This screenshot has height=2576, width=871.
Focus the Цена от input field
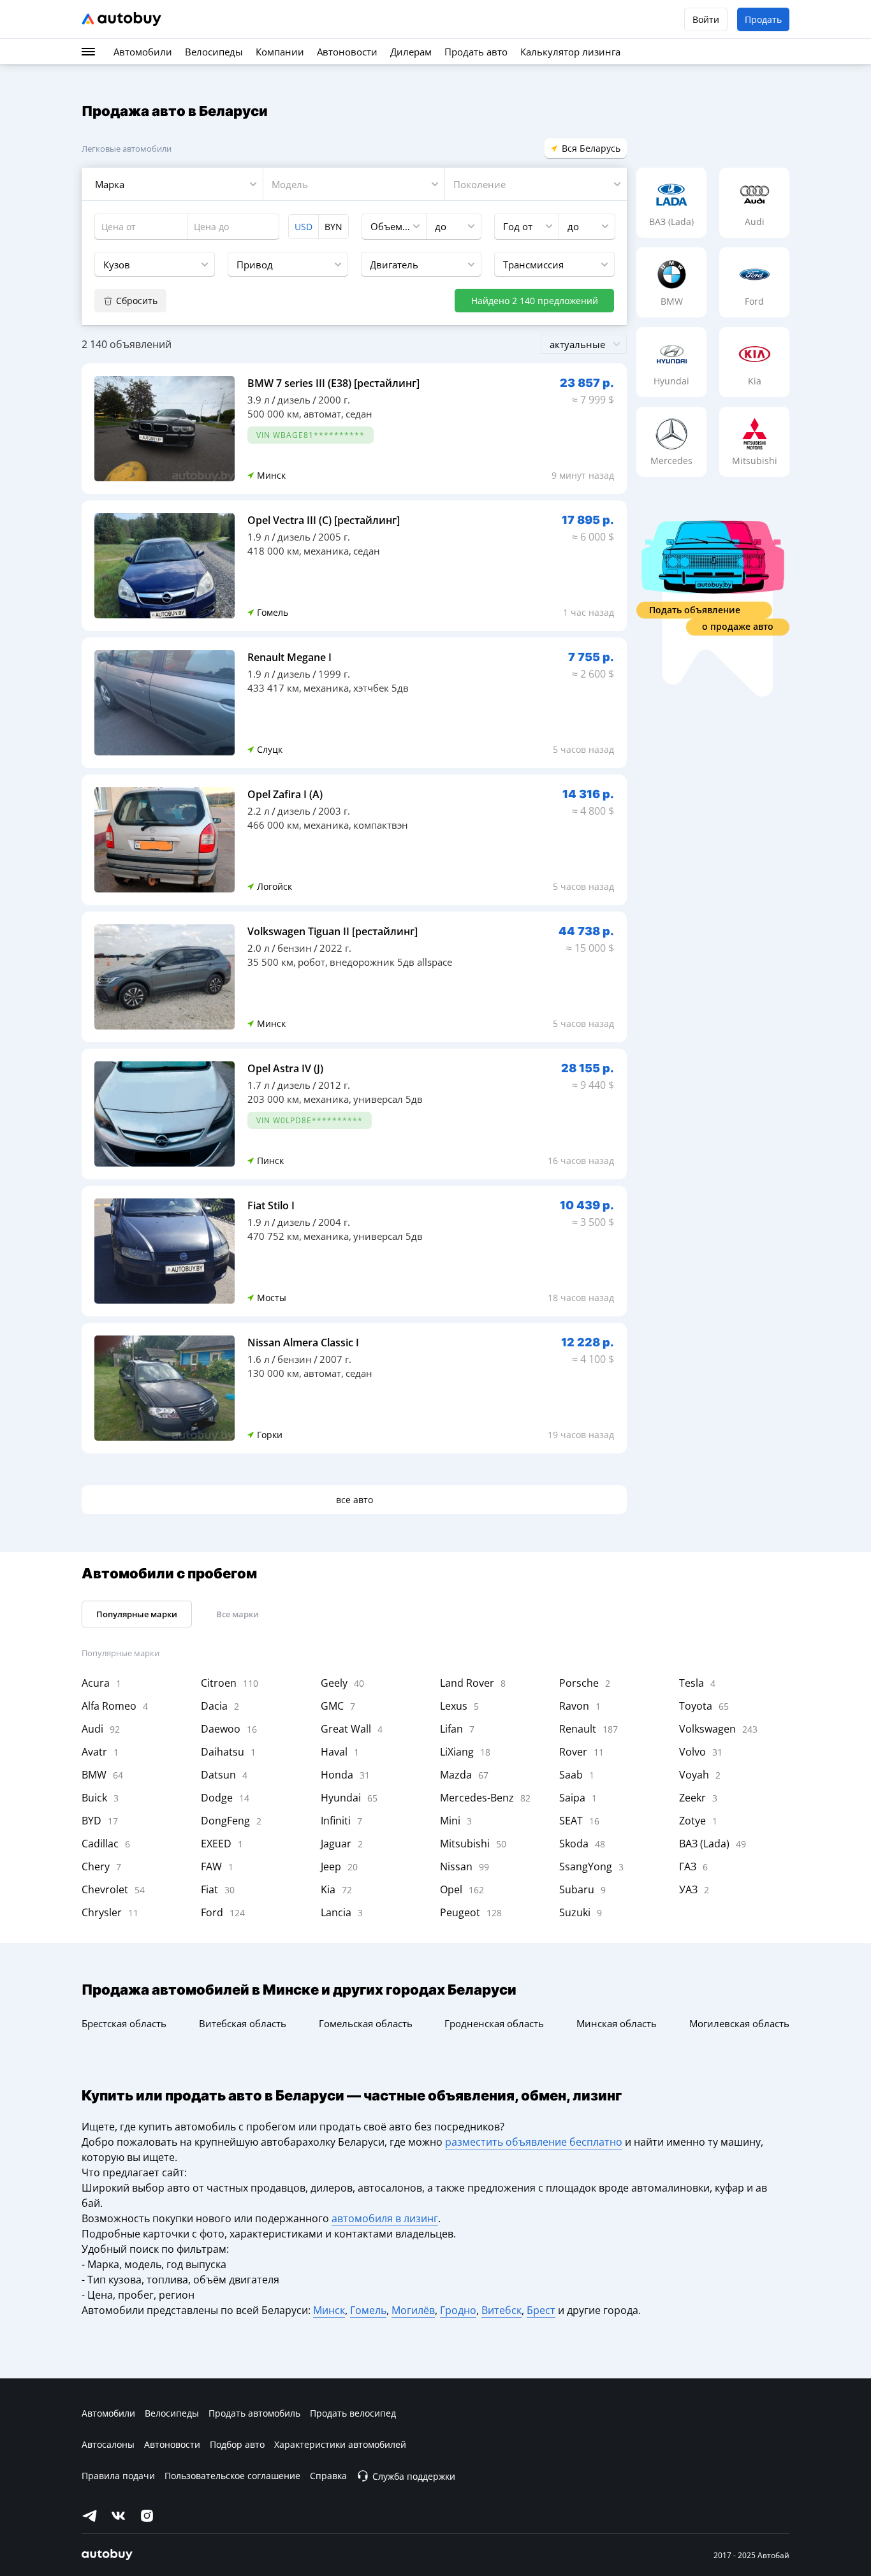[x=140, y=227]
